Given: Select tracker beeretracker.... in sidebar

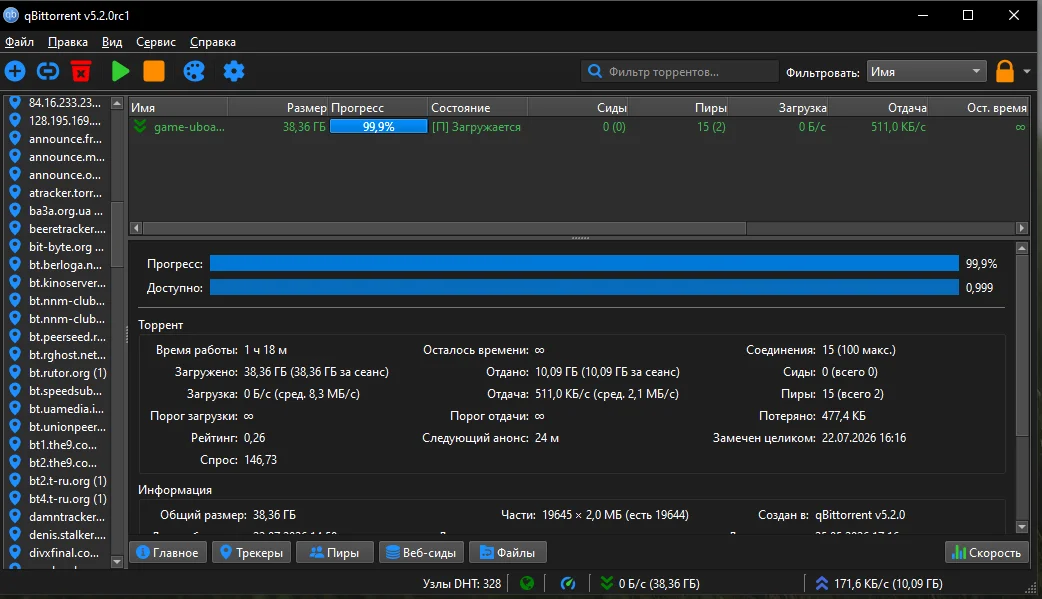Looking at the screenshot, I should [x=57, y=228].
